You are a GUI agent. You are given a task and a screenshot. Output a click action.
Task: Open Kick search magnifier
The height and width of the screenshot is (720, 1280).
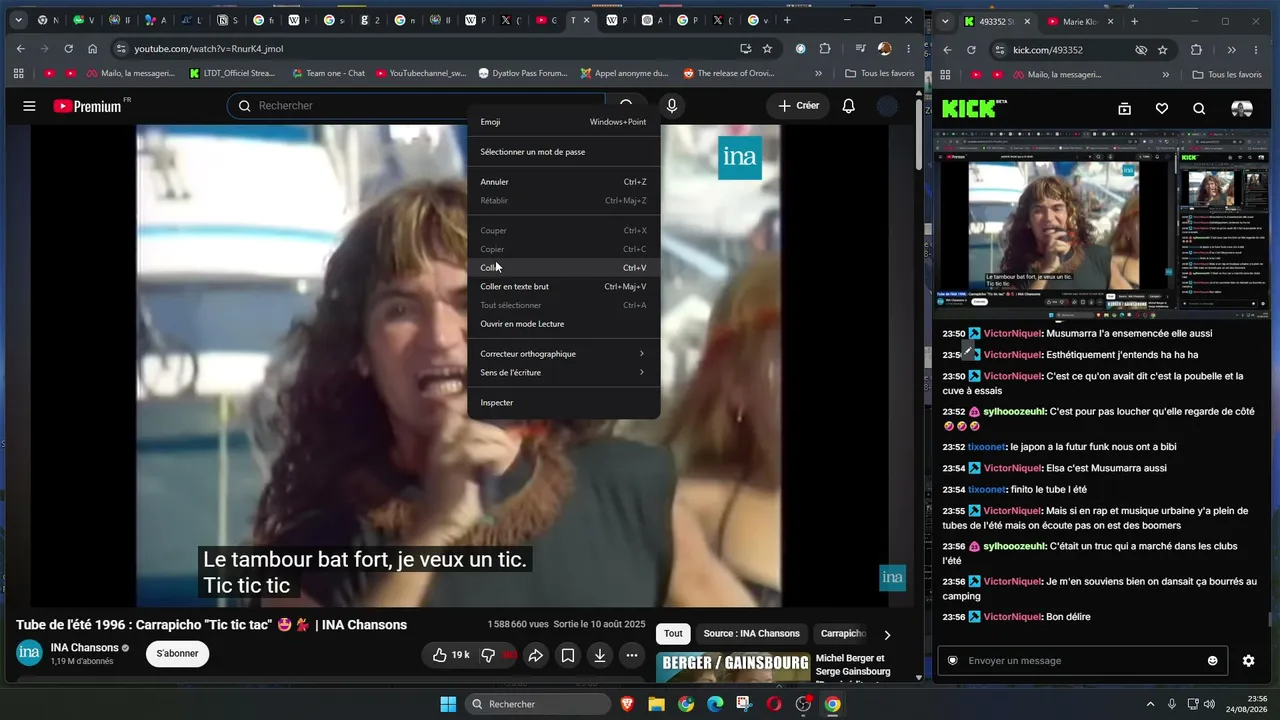pyautogui.click(x=1199, y=109)
